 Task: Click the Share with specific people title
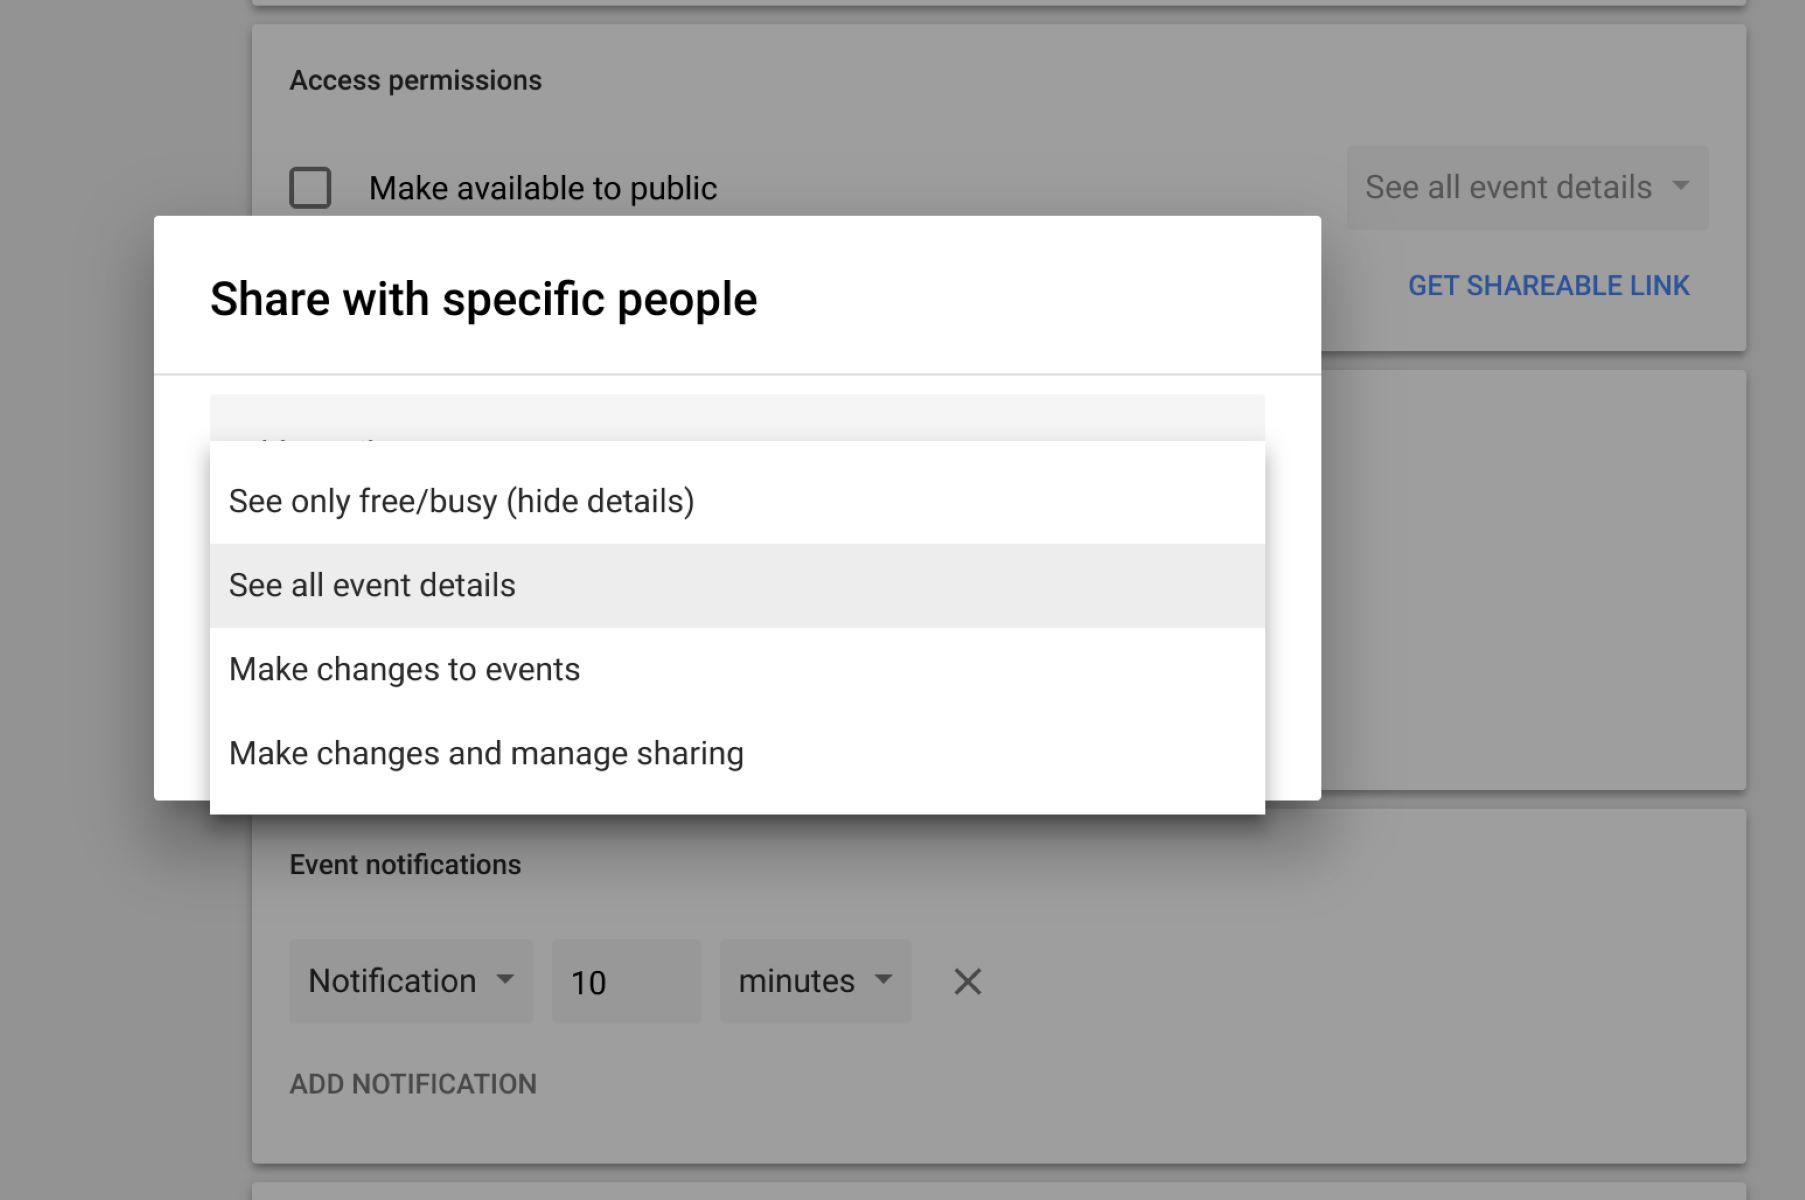pos(483,299)
